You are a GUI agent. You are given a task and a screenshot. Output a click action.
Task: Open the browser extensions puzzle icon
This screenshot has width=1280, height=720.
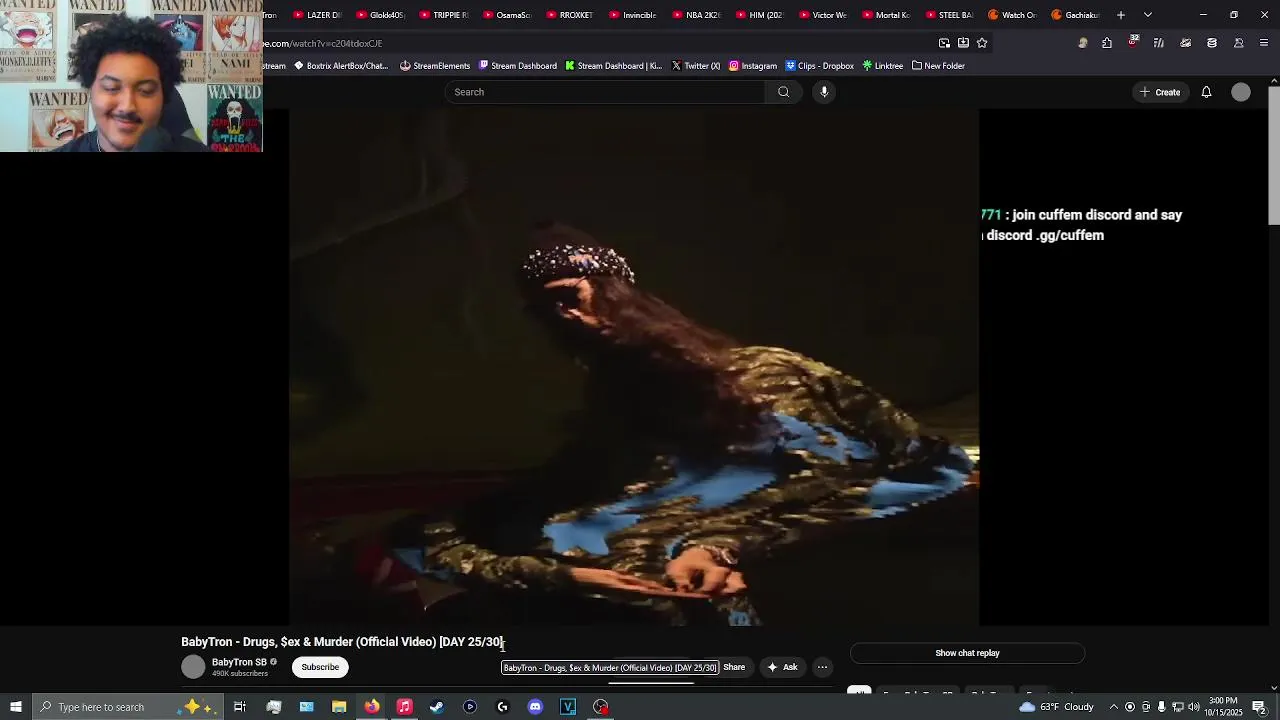pyautogui.click(x=1107, y=43)
